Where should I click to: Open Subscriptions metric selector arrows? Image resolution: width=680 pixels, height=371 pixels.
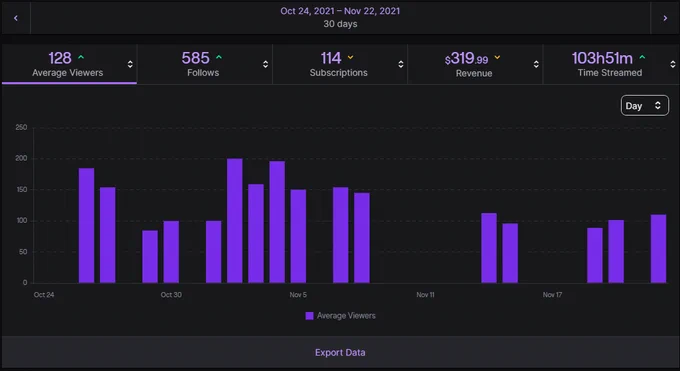pyautogui.click(x=401, y=64)
